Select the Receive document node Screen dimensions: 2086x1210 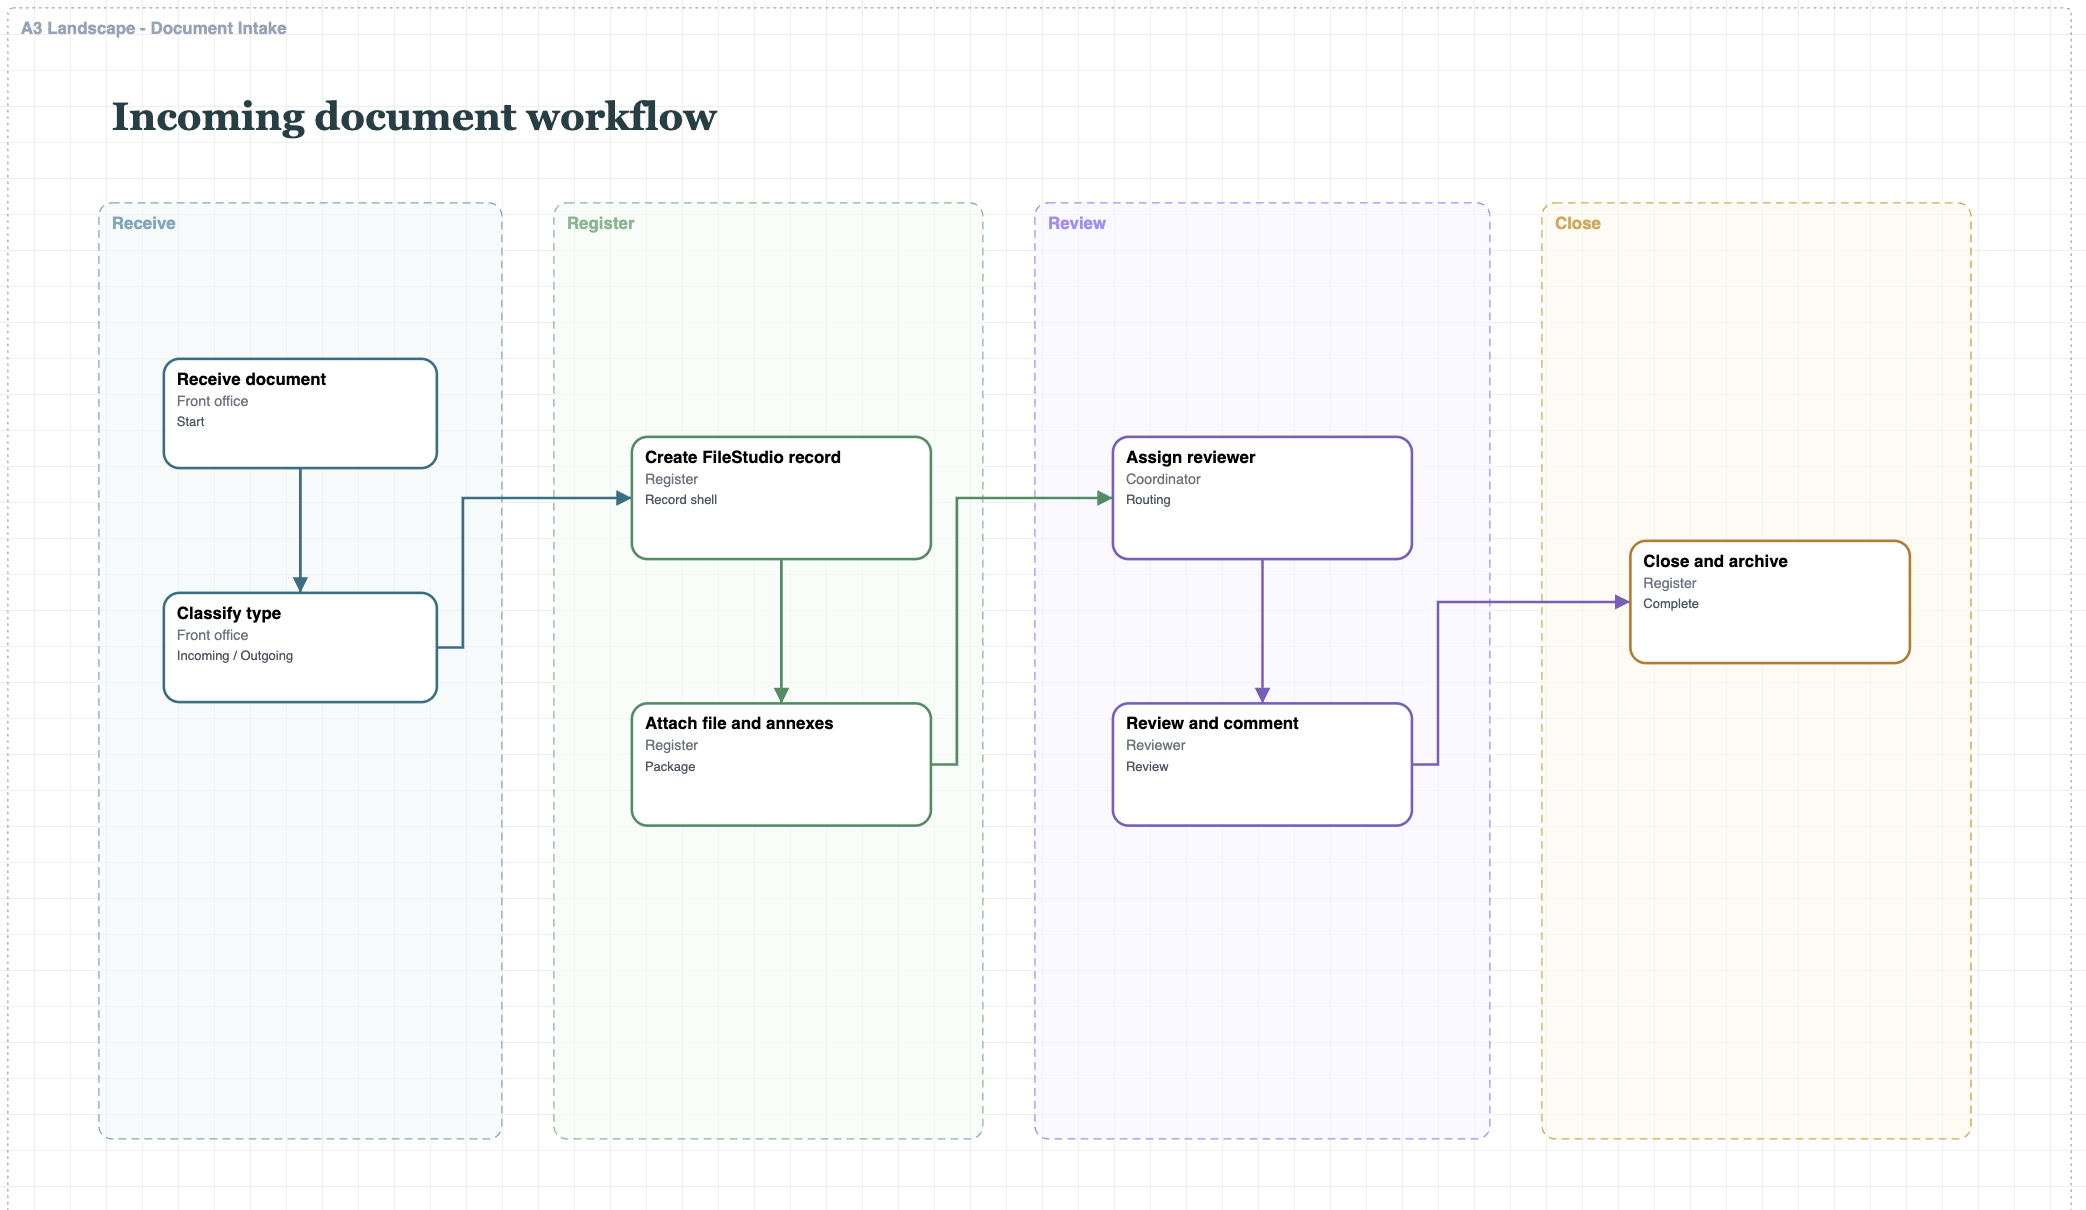(300, 413)
